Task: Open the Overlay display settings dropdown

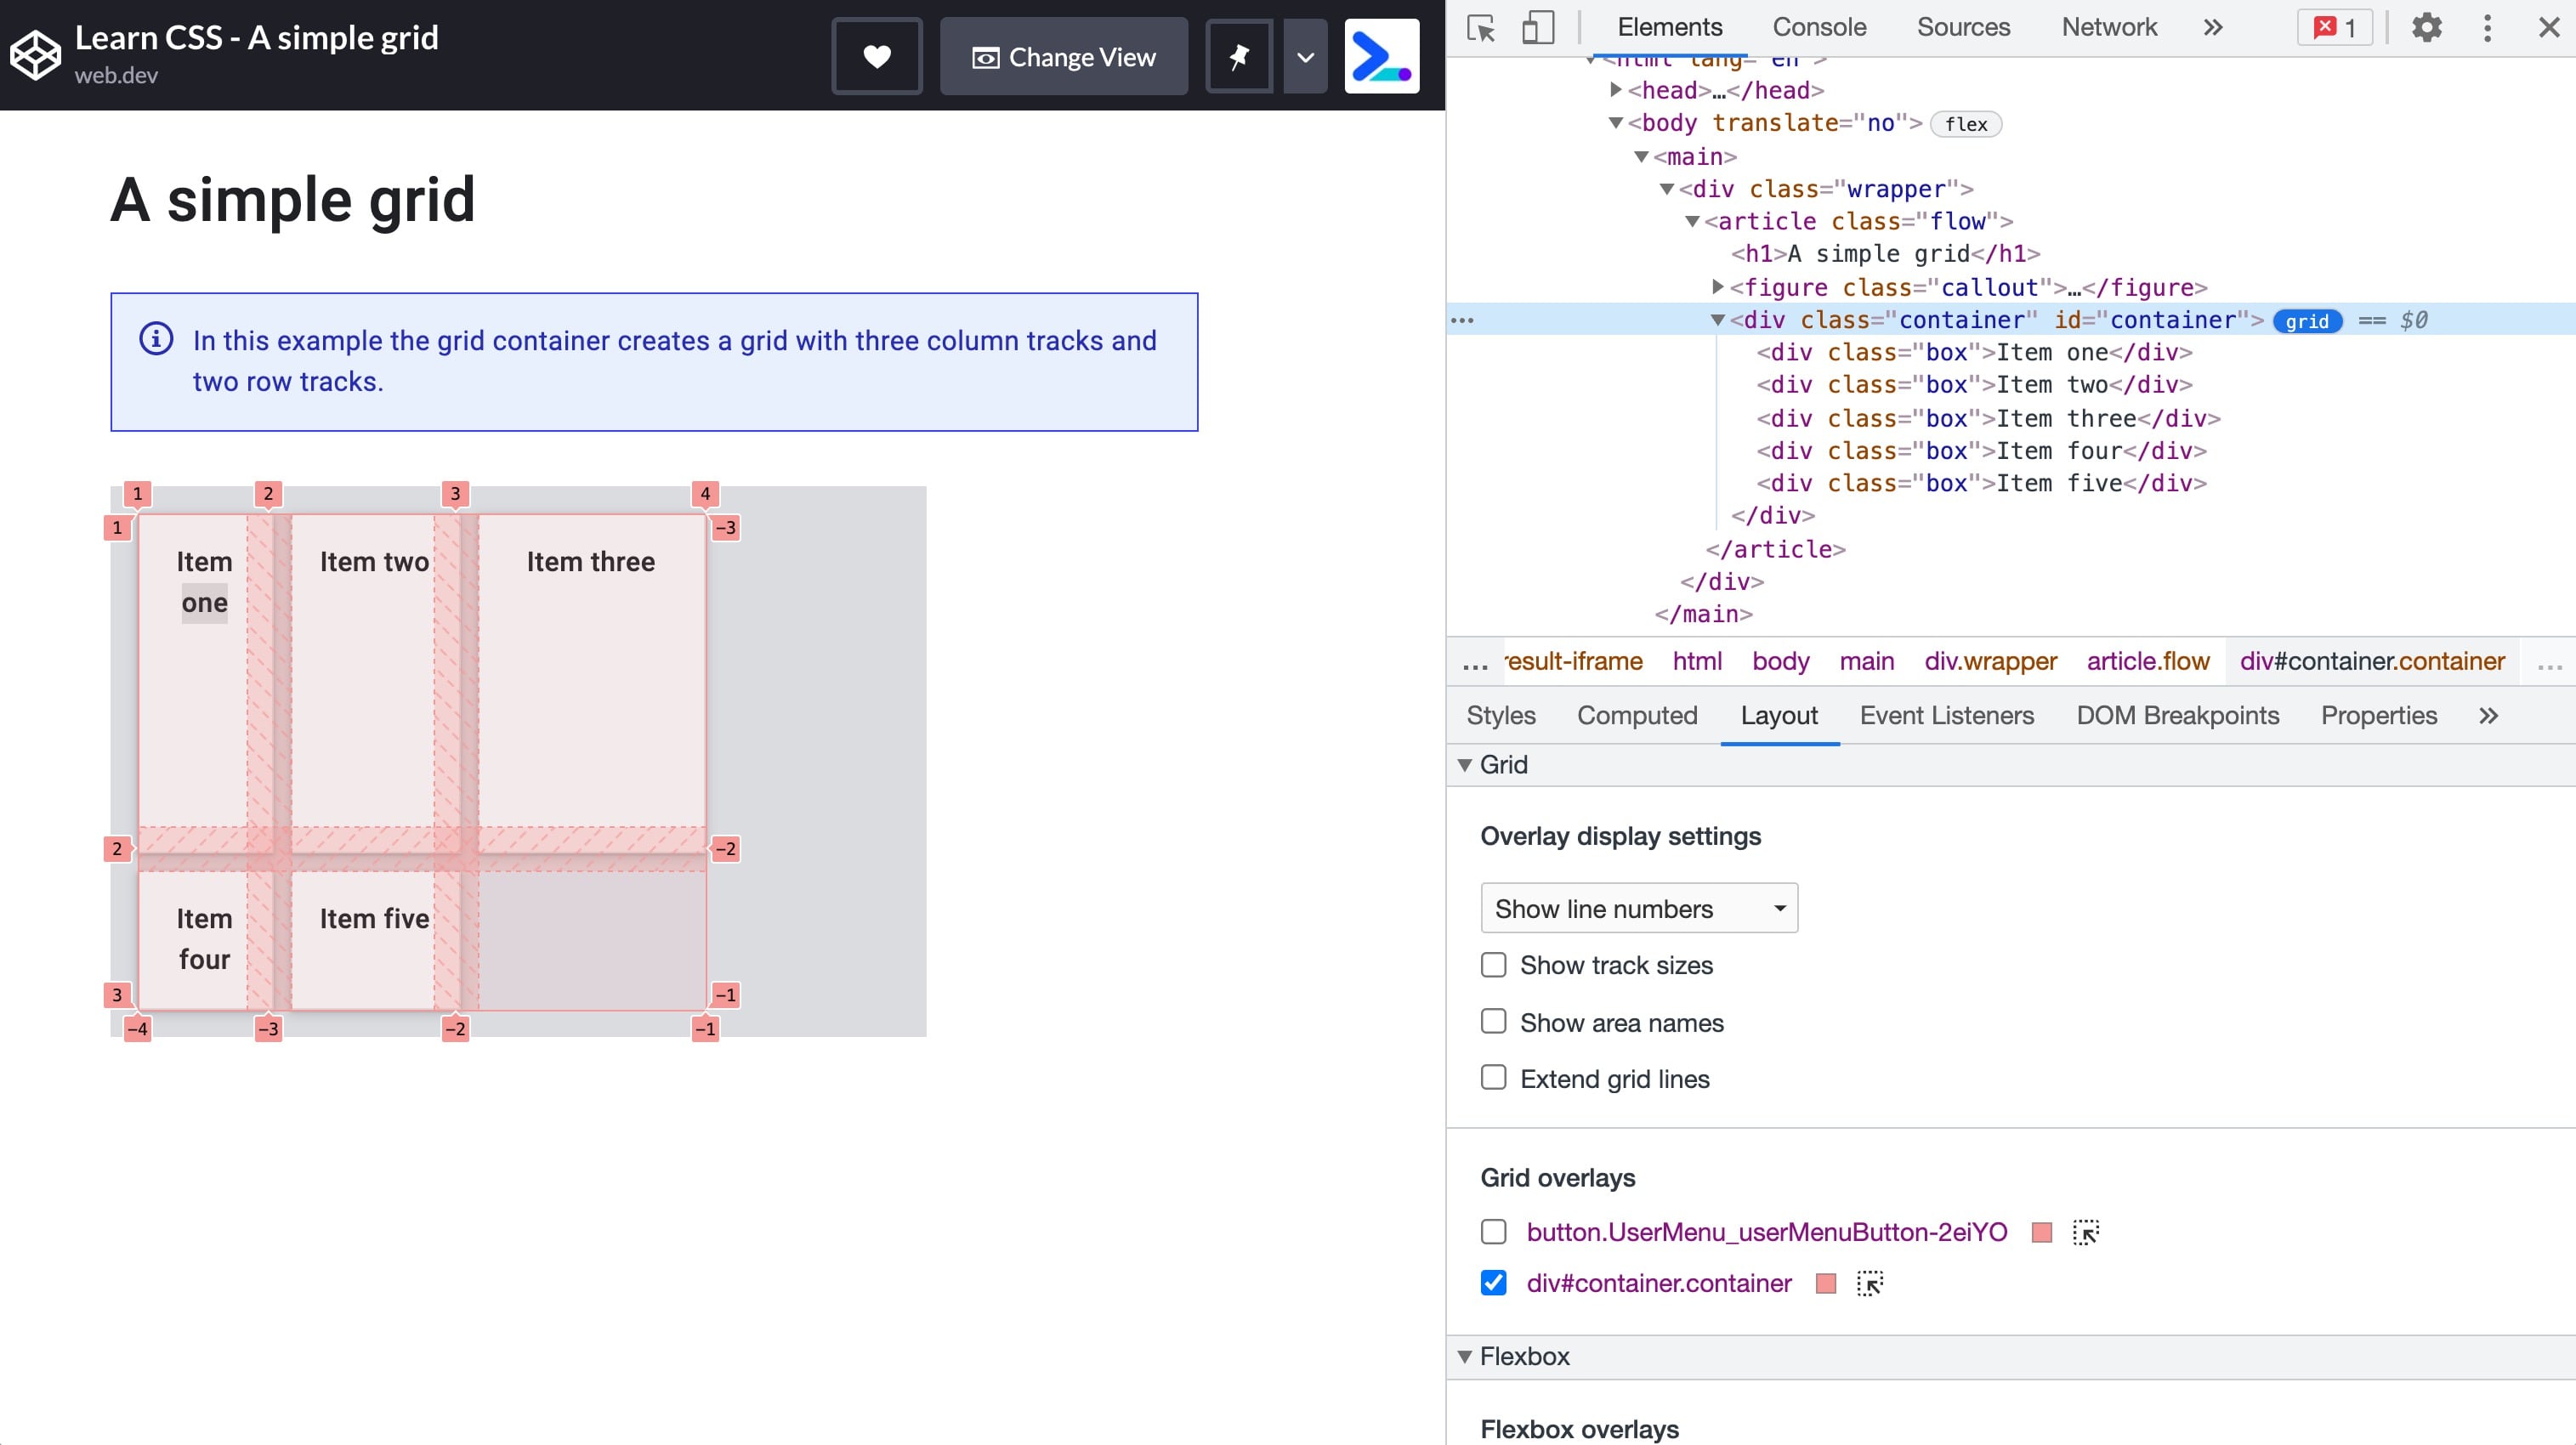Action: click(1637, 907)
